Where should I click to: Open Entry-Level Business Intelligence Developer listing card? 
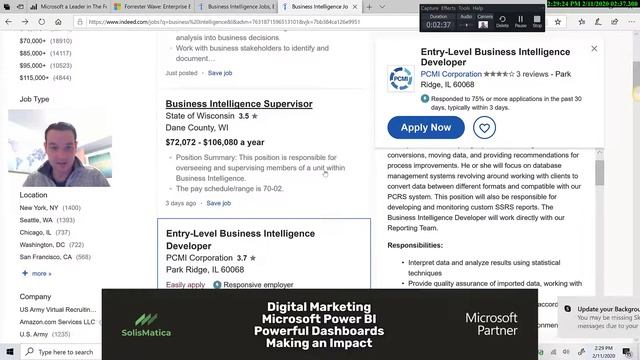pyautogui.click(x=264, y=253)
